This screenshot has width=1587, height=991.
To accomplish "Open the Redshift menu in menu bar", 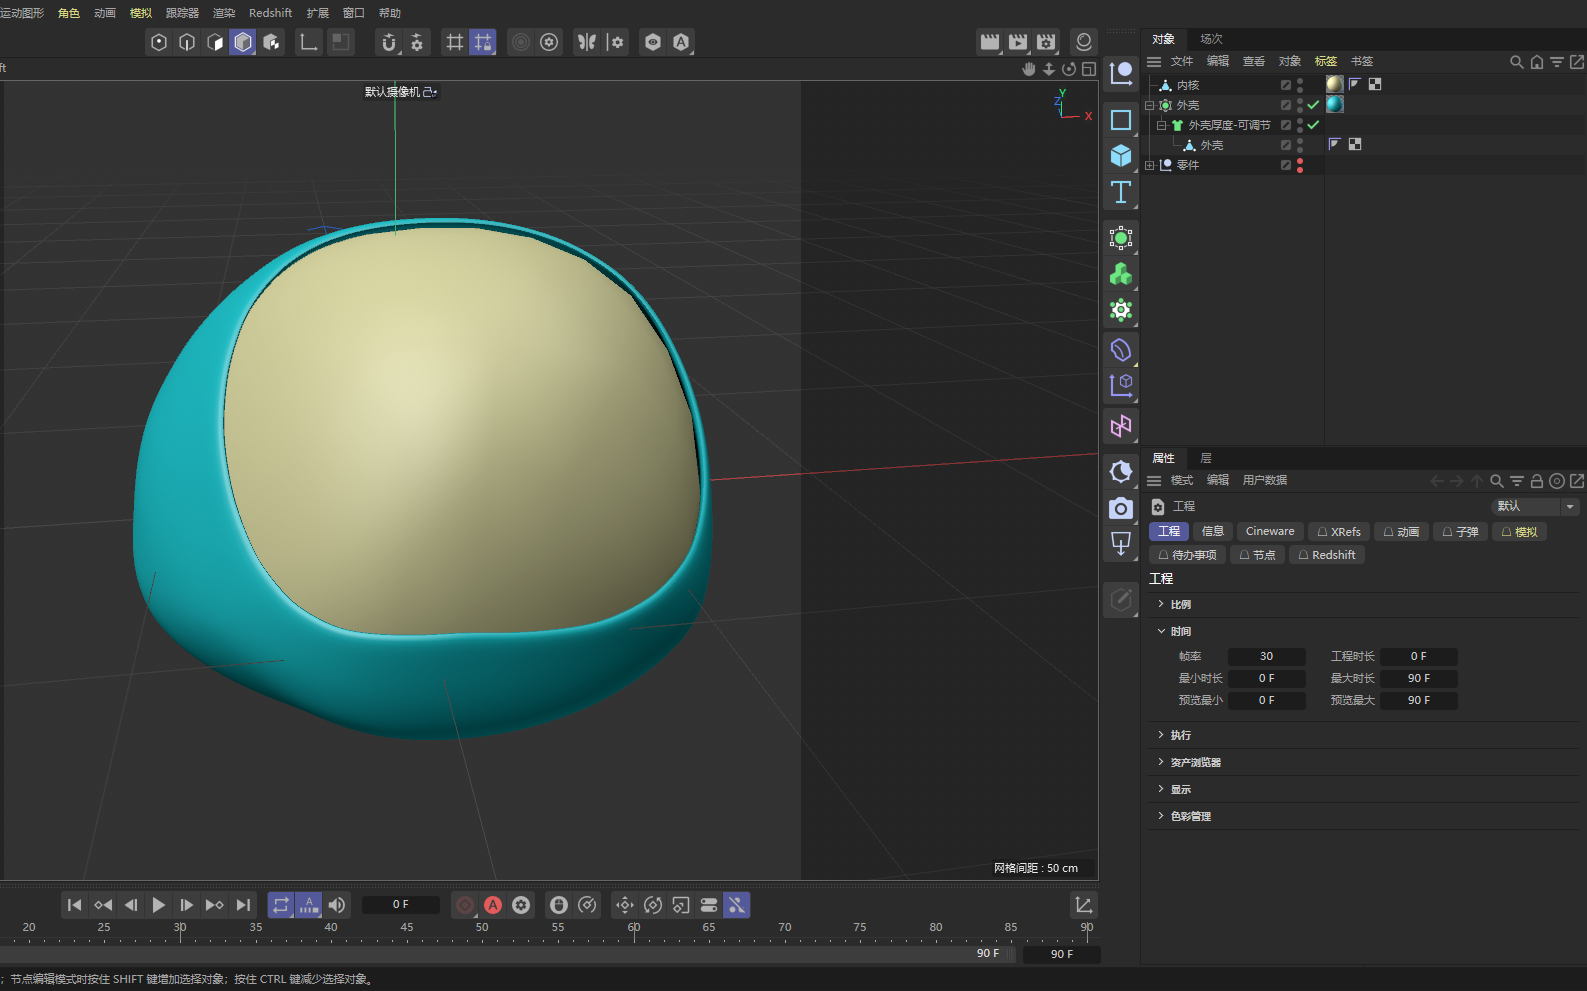I will click(x=270, y=13).
